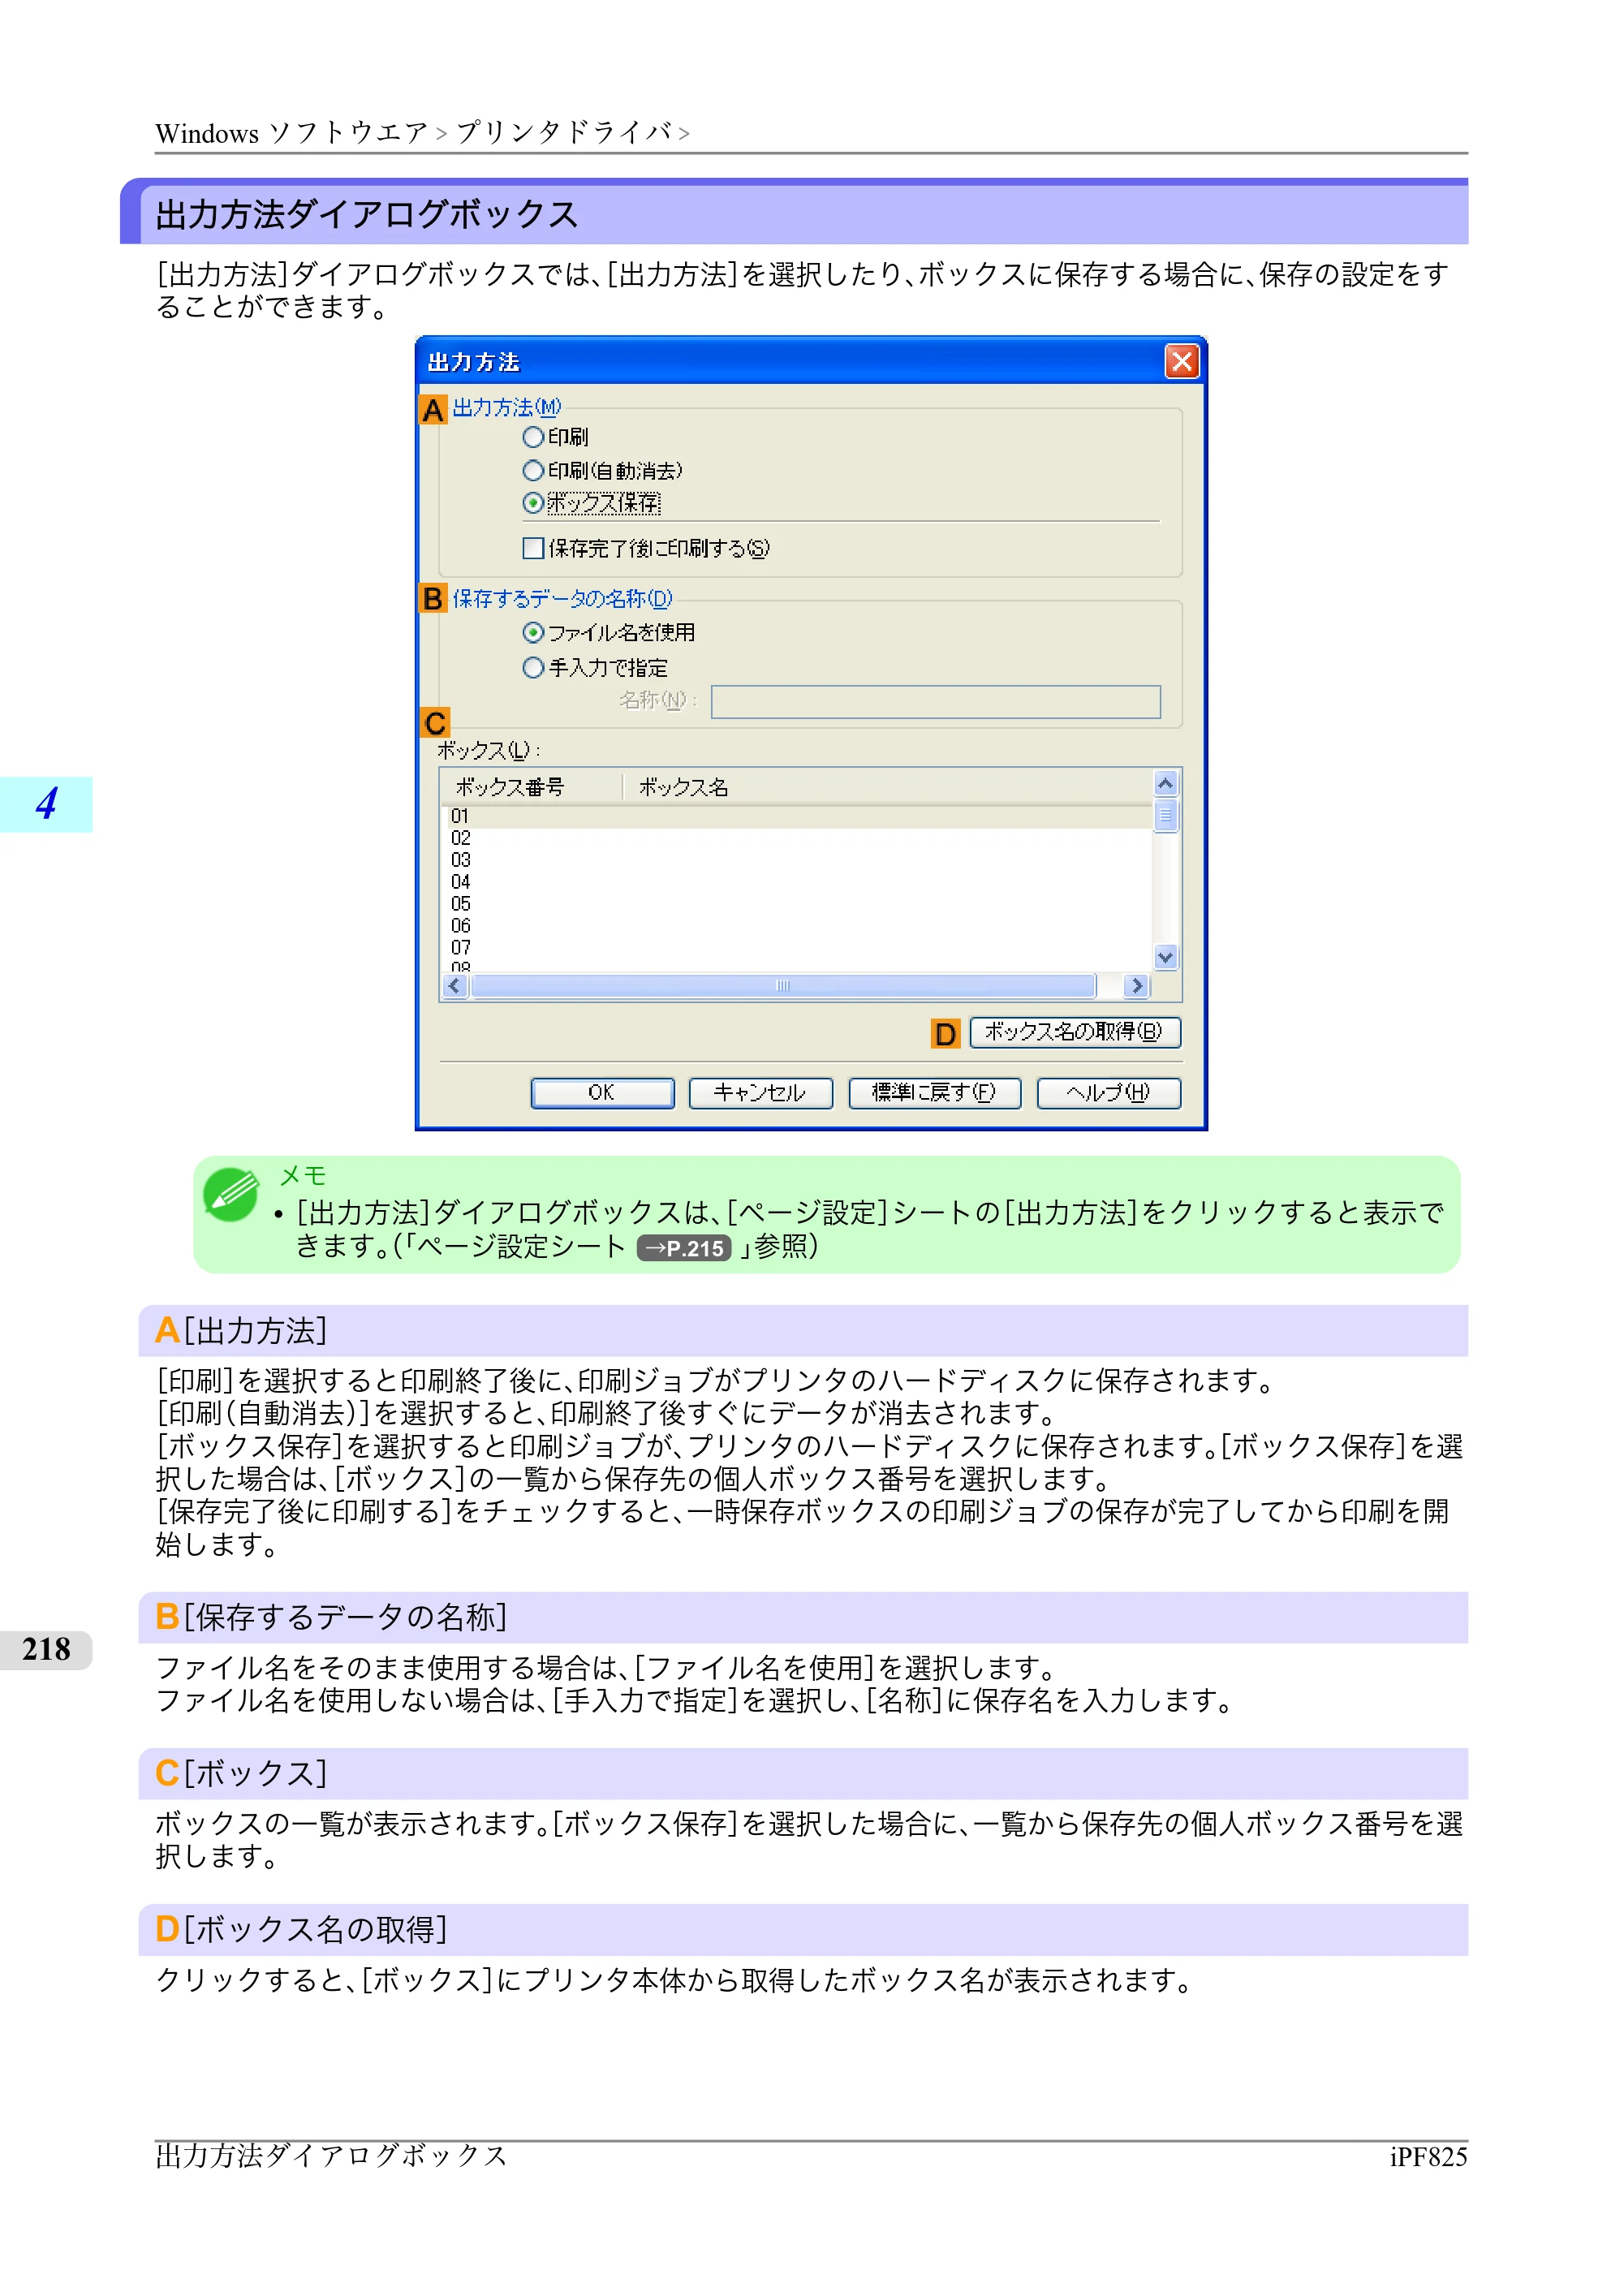The width and height of the screenshot is (1624, 2296).
Task: Select box row 03 in the list
Action: pos(796,861)
